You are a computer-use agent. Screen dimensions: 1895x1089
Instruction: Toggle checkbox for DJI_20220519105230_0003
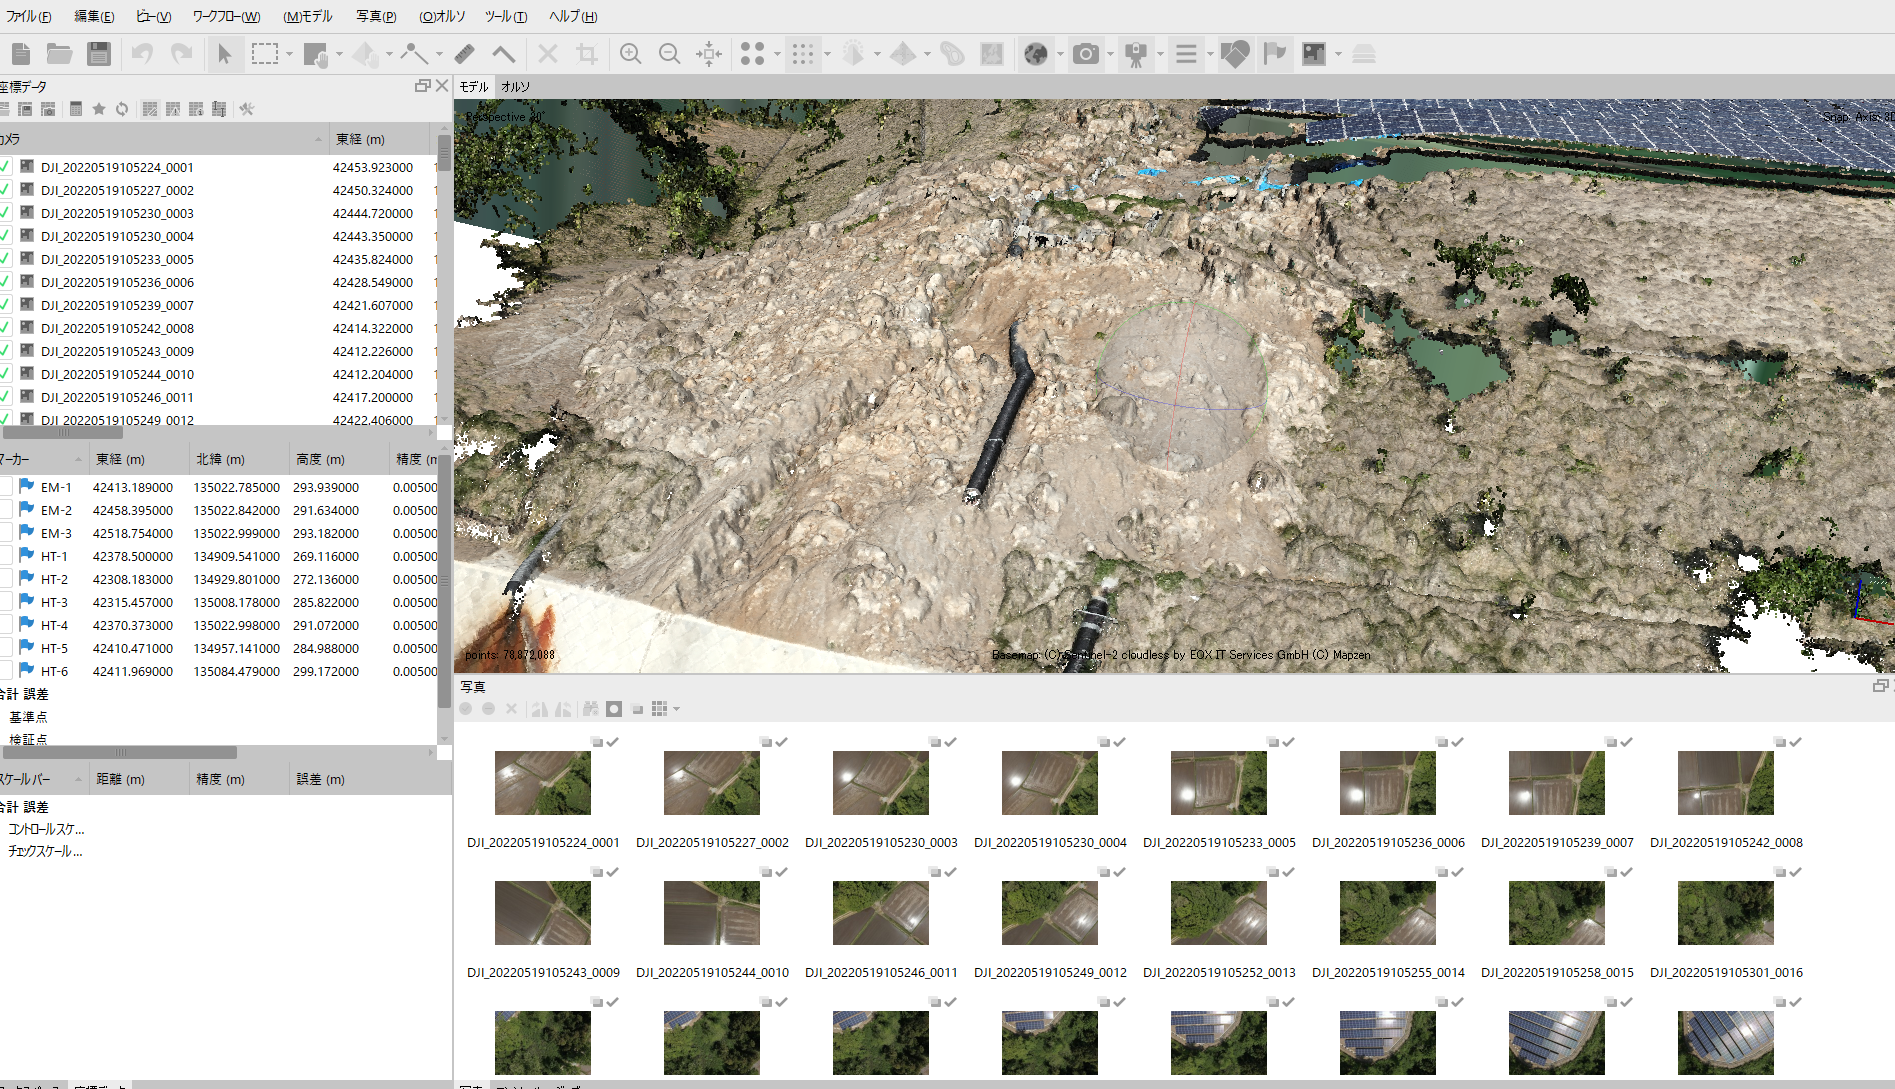click(x=6, y=213)
